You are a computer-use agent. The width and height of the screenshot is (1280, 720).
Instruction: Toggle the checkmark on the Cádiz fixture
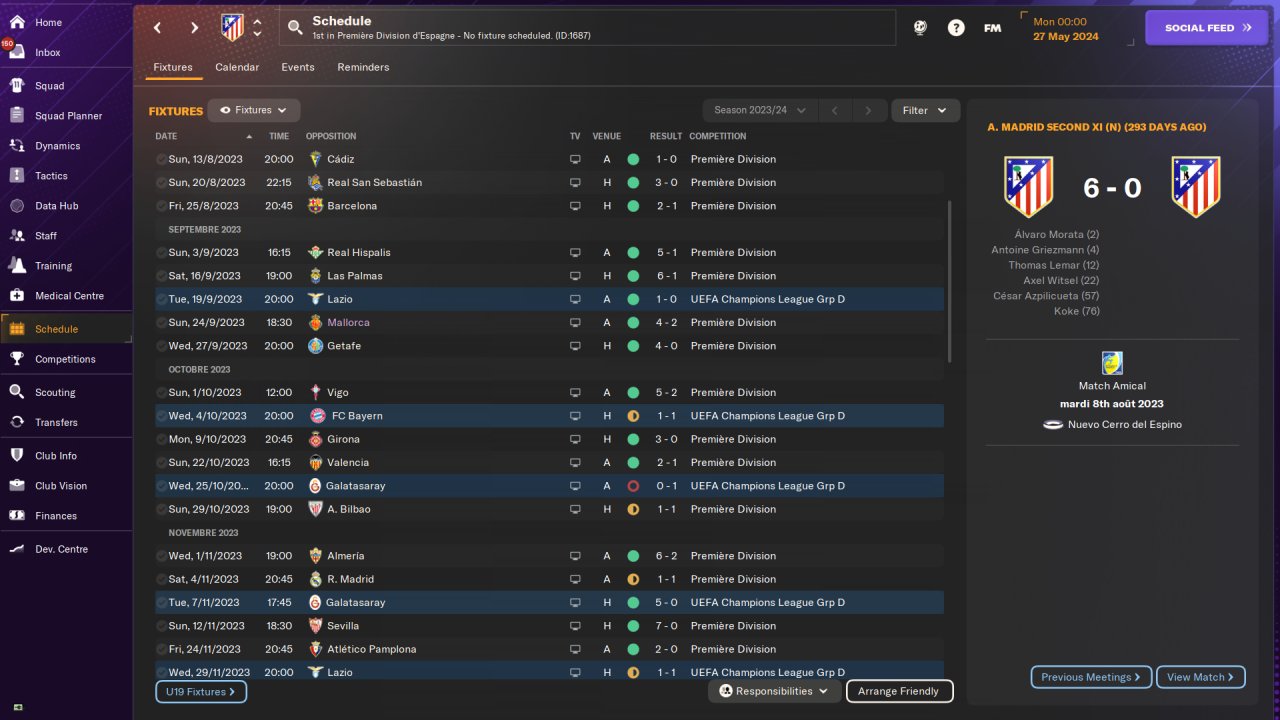point(161,159)
